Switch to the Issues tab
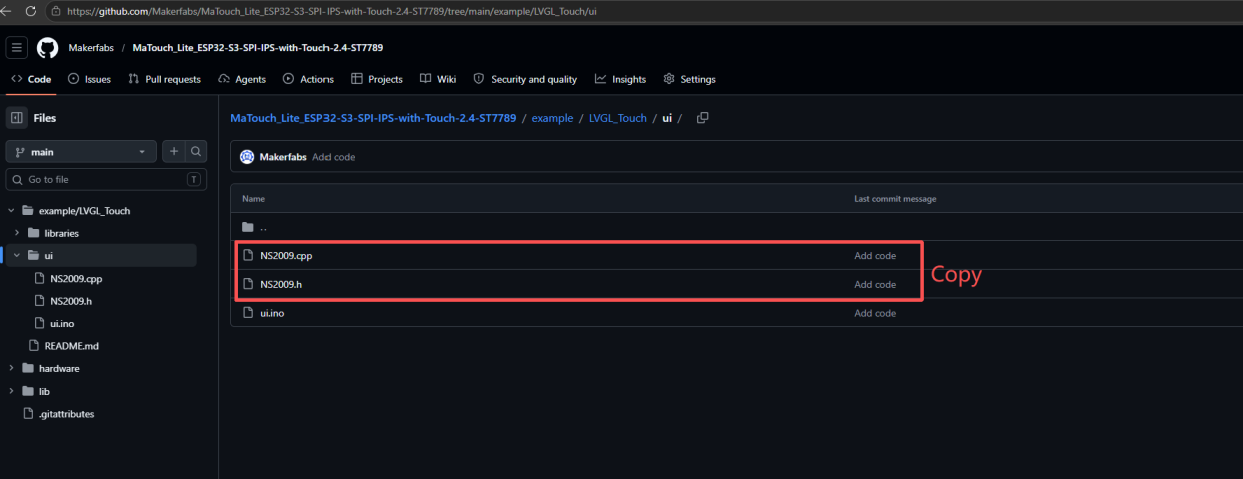The width and height of the screenshot is (1243, 479). (x=89, y=79)
